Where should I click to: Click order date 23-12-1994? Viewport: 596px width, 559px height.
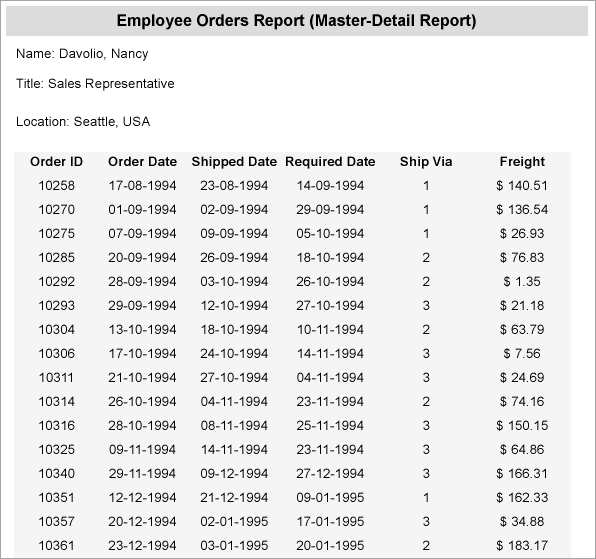(143, 545)
